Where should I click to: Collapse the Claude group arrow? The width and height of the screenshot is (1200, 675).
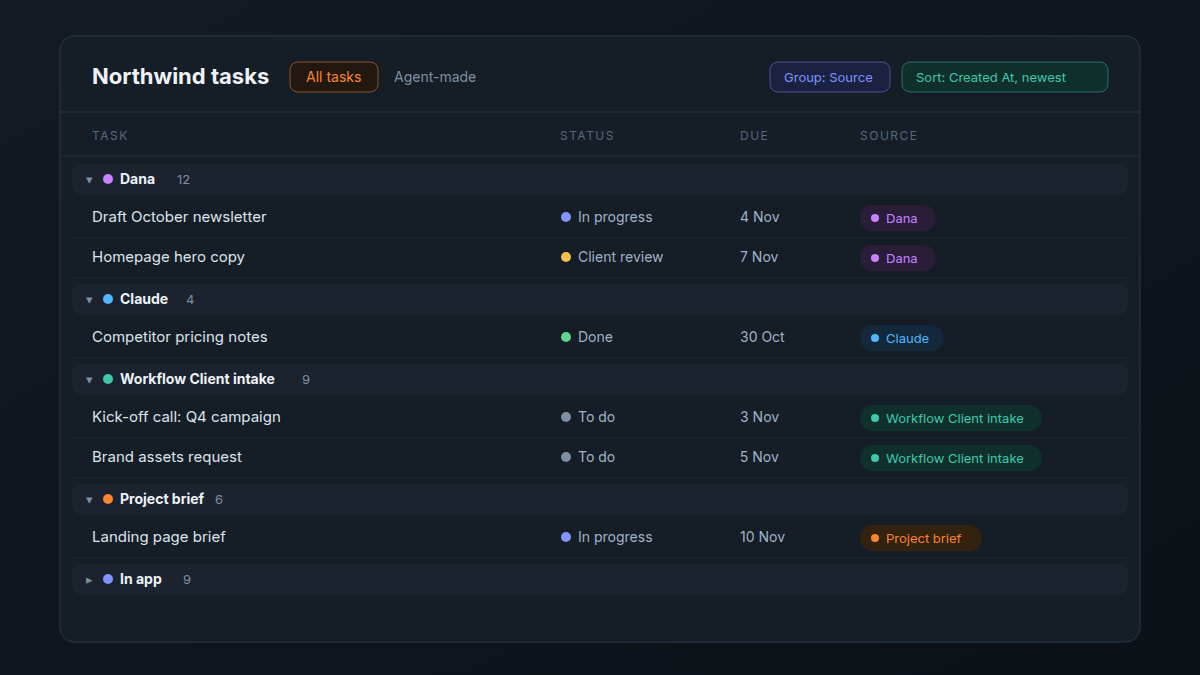tap(89, 300)
